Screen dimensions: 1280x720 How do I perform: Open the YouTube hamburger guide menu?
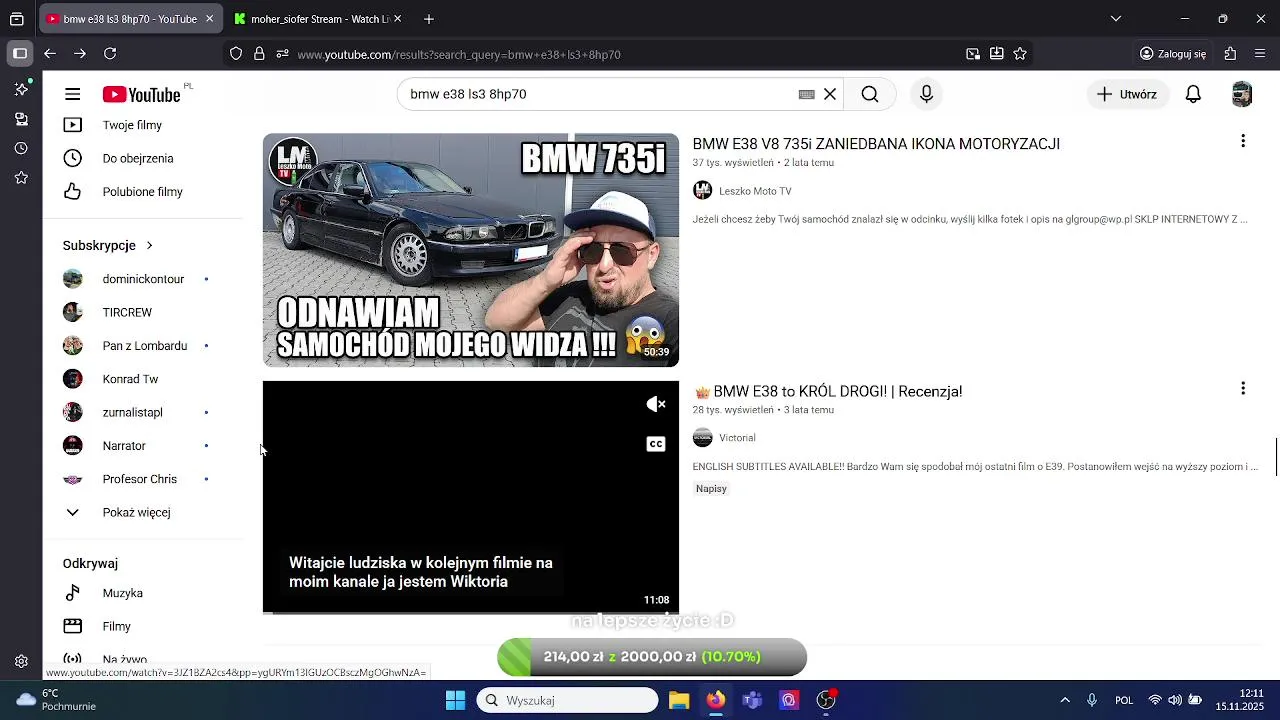(72, 94)
